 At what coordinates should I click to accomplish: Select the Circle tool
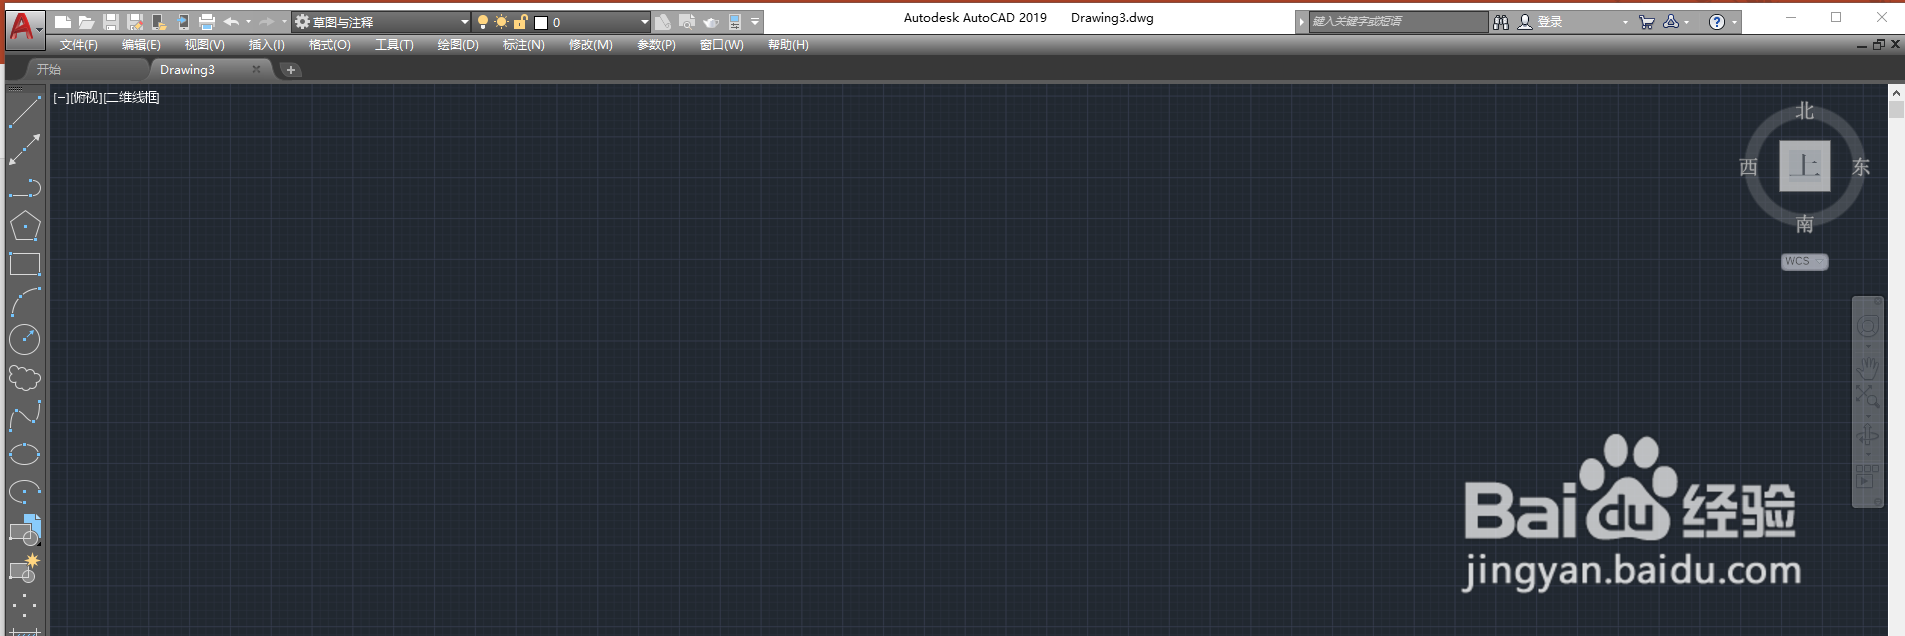click(x=25, y=340)
